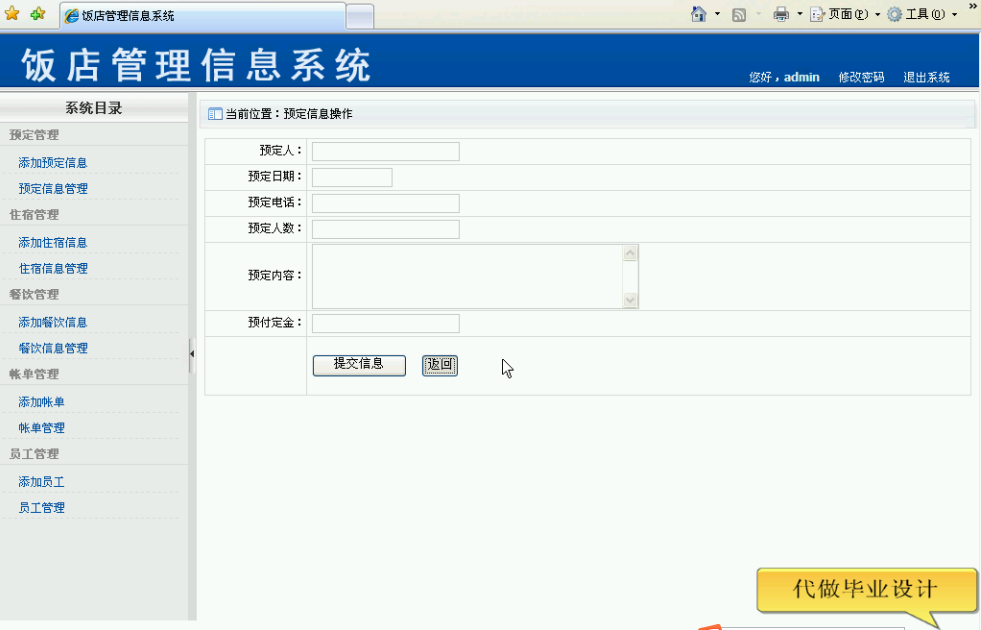Click the 预付定金 input field

385,323
